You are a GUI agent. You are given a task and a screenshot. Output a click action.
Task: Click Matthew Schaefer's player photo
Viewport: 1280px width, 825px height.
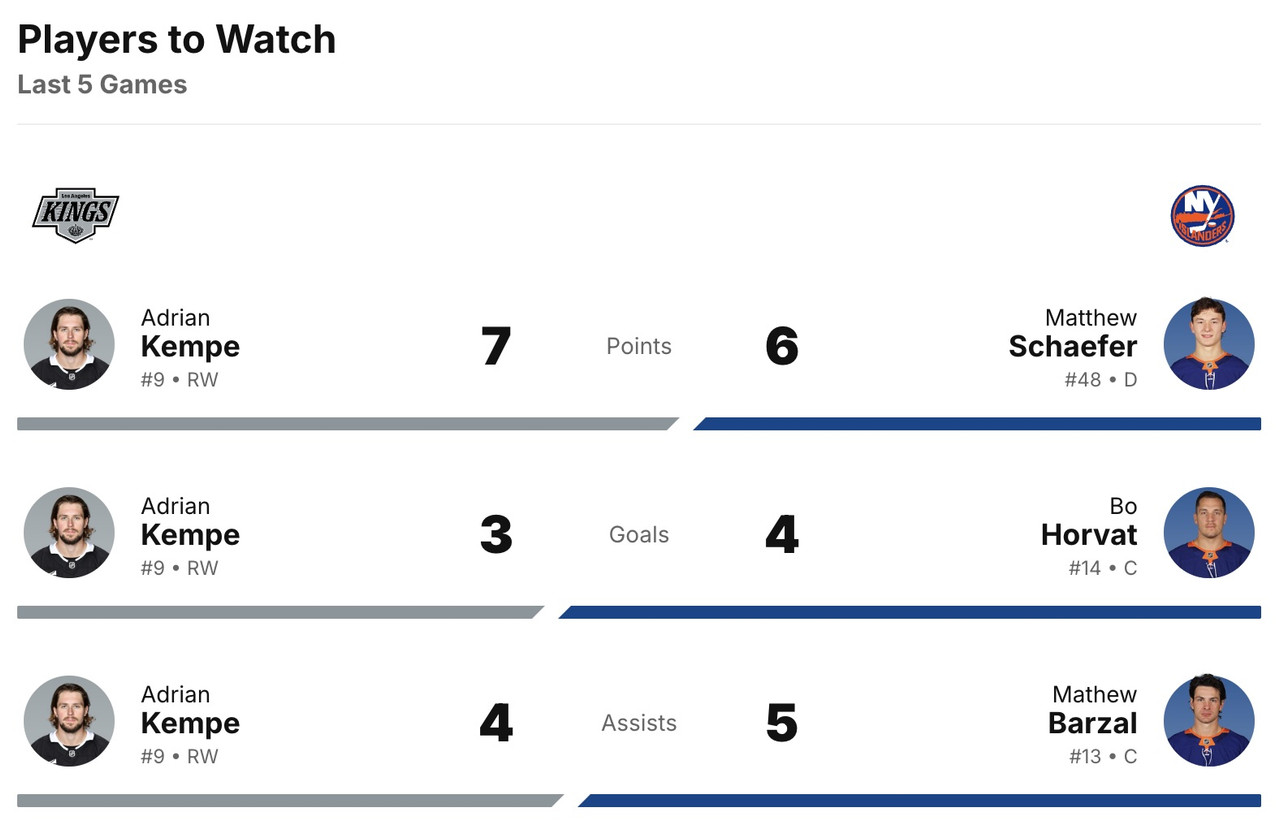1208,344
